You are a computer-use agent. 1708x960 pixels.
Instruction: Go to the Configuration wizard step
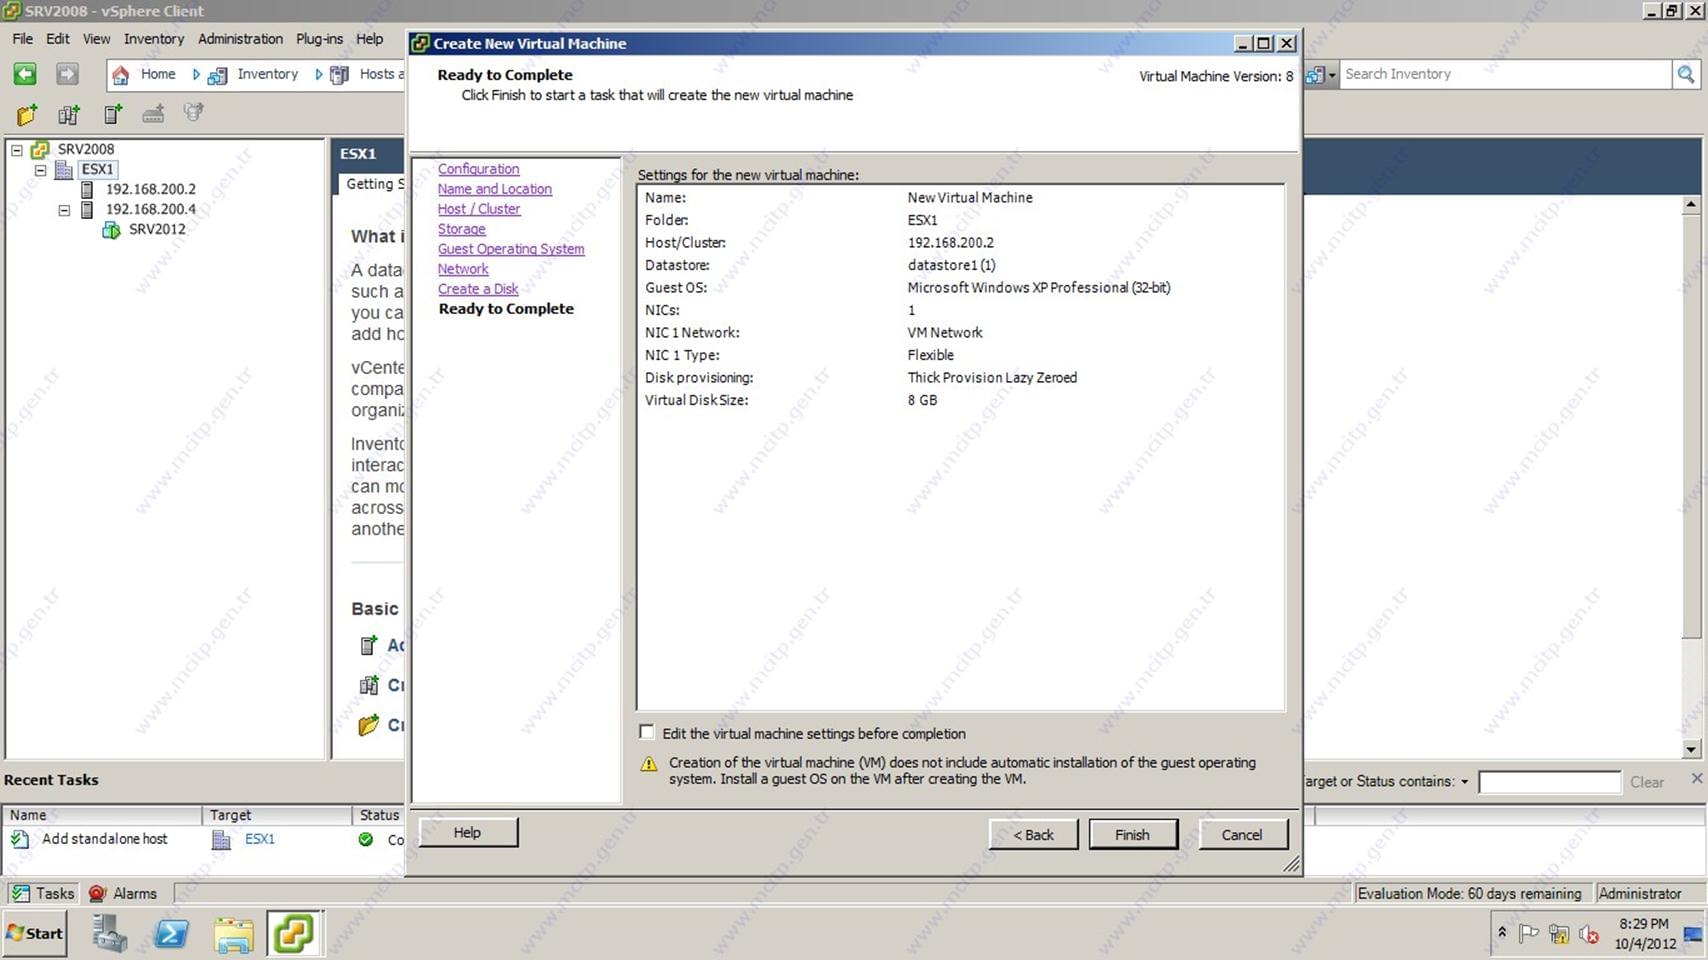[478, 169]
